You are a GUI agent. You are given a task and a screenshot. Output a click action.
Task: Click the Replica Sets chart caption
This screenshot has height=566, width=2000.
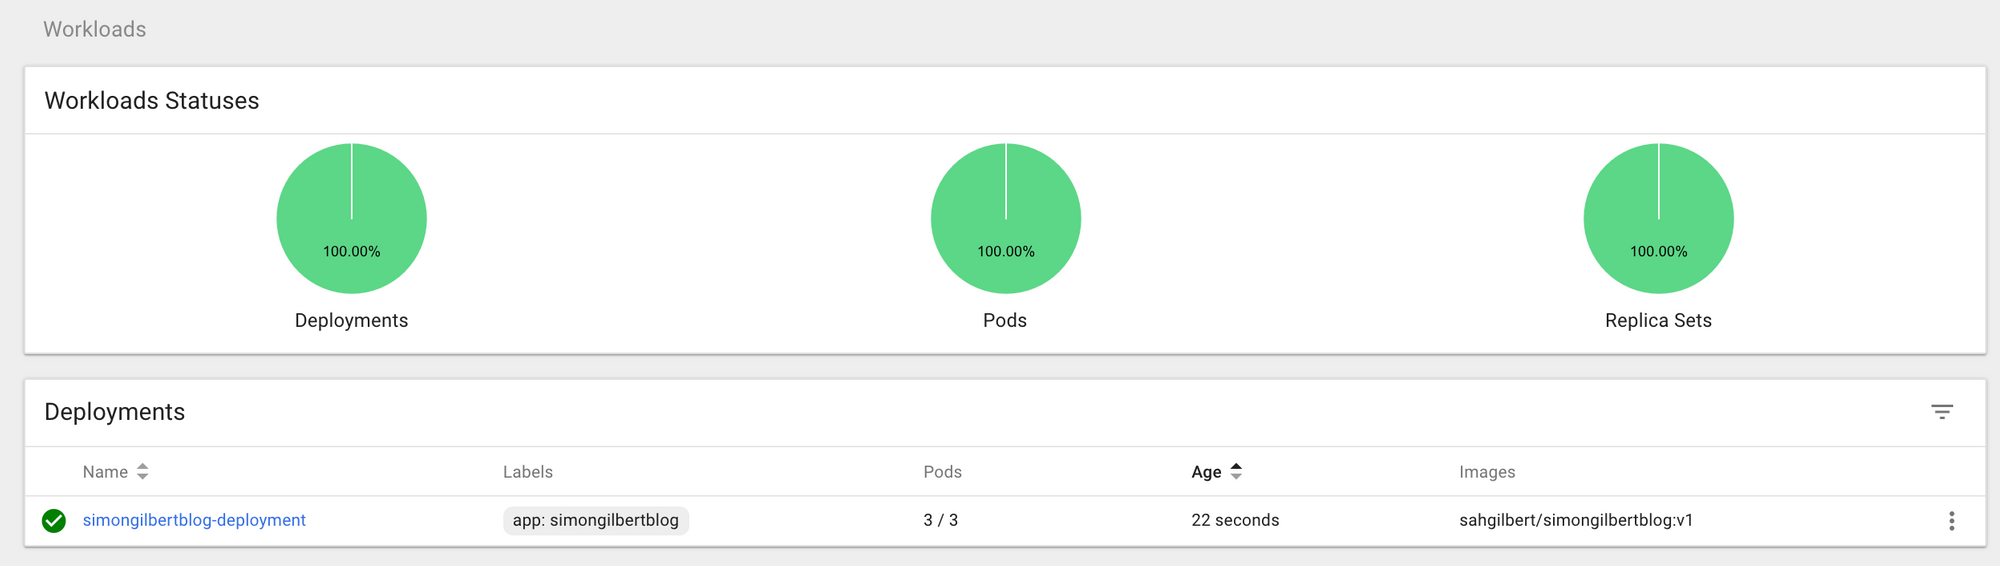tap(1658, 320)
